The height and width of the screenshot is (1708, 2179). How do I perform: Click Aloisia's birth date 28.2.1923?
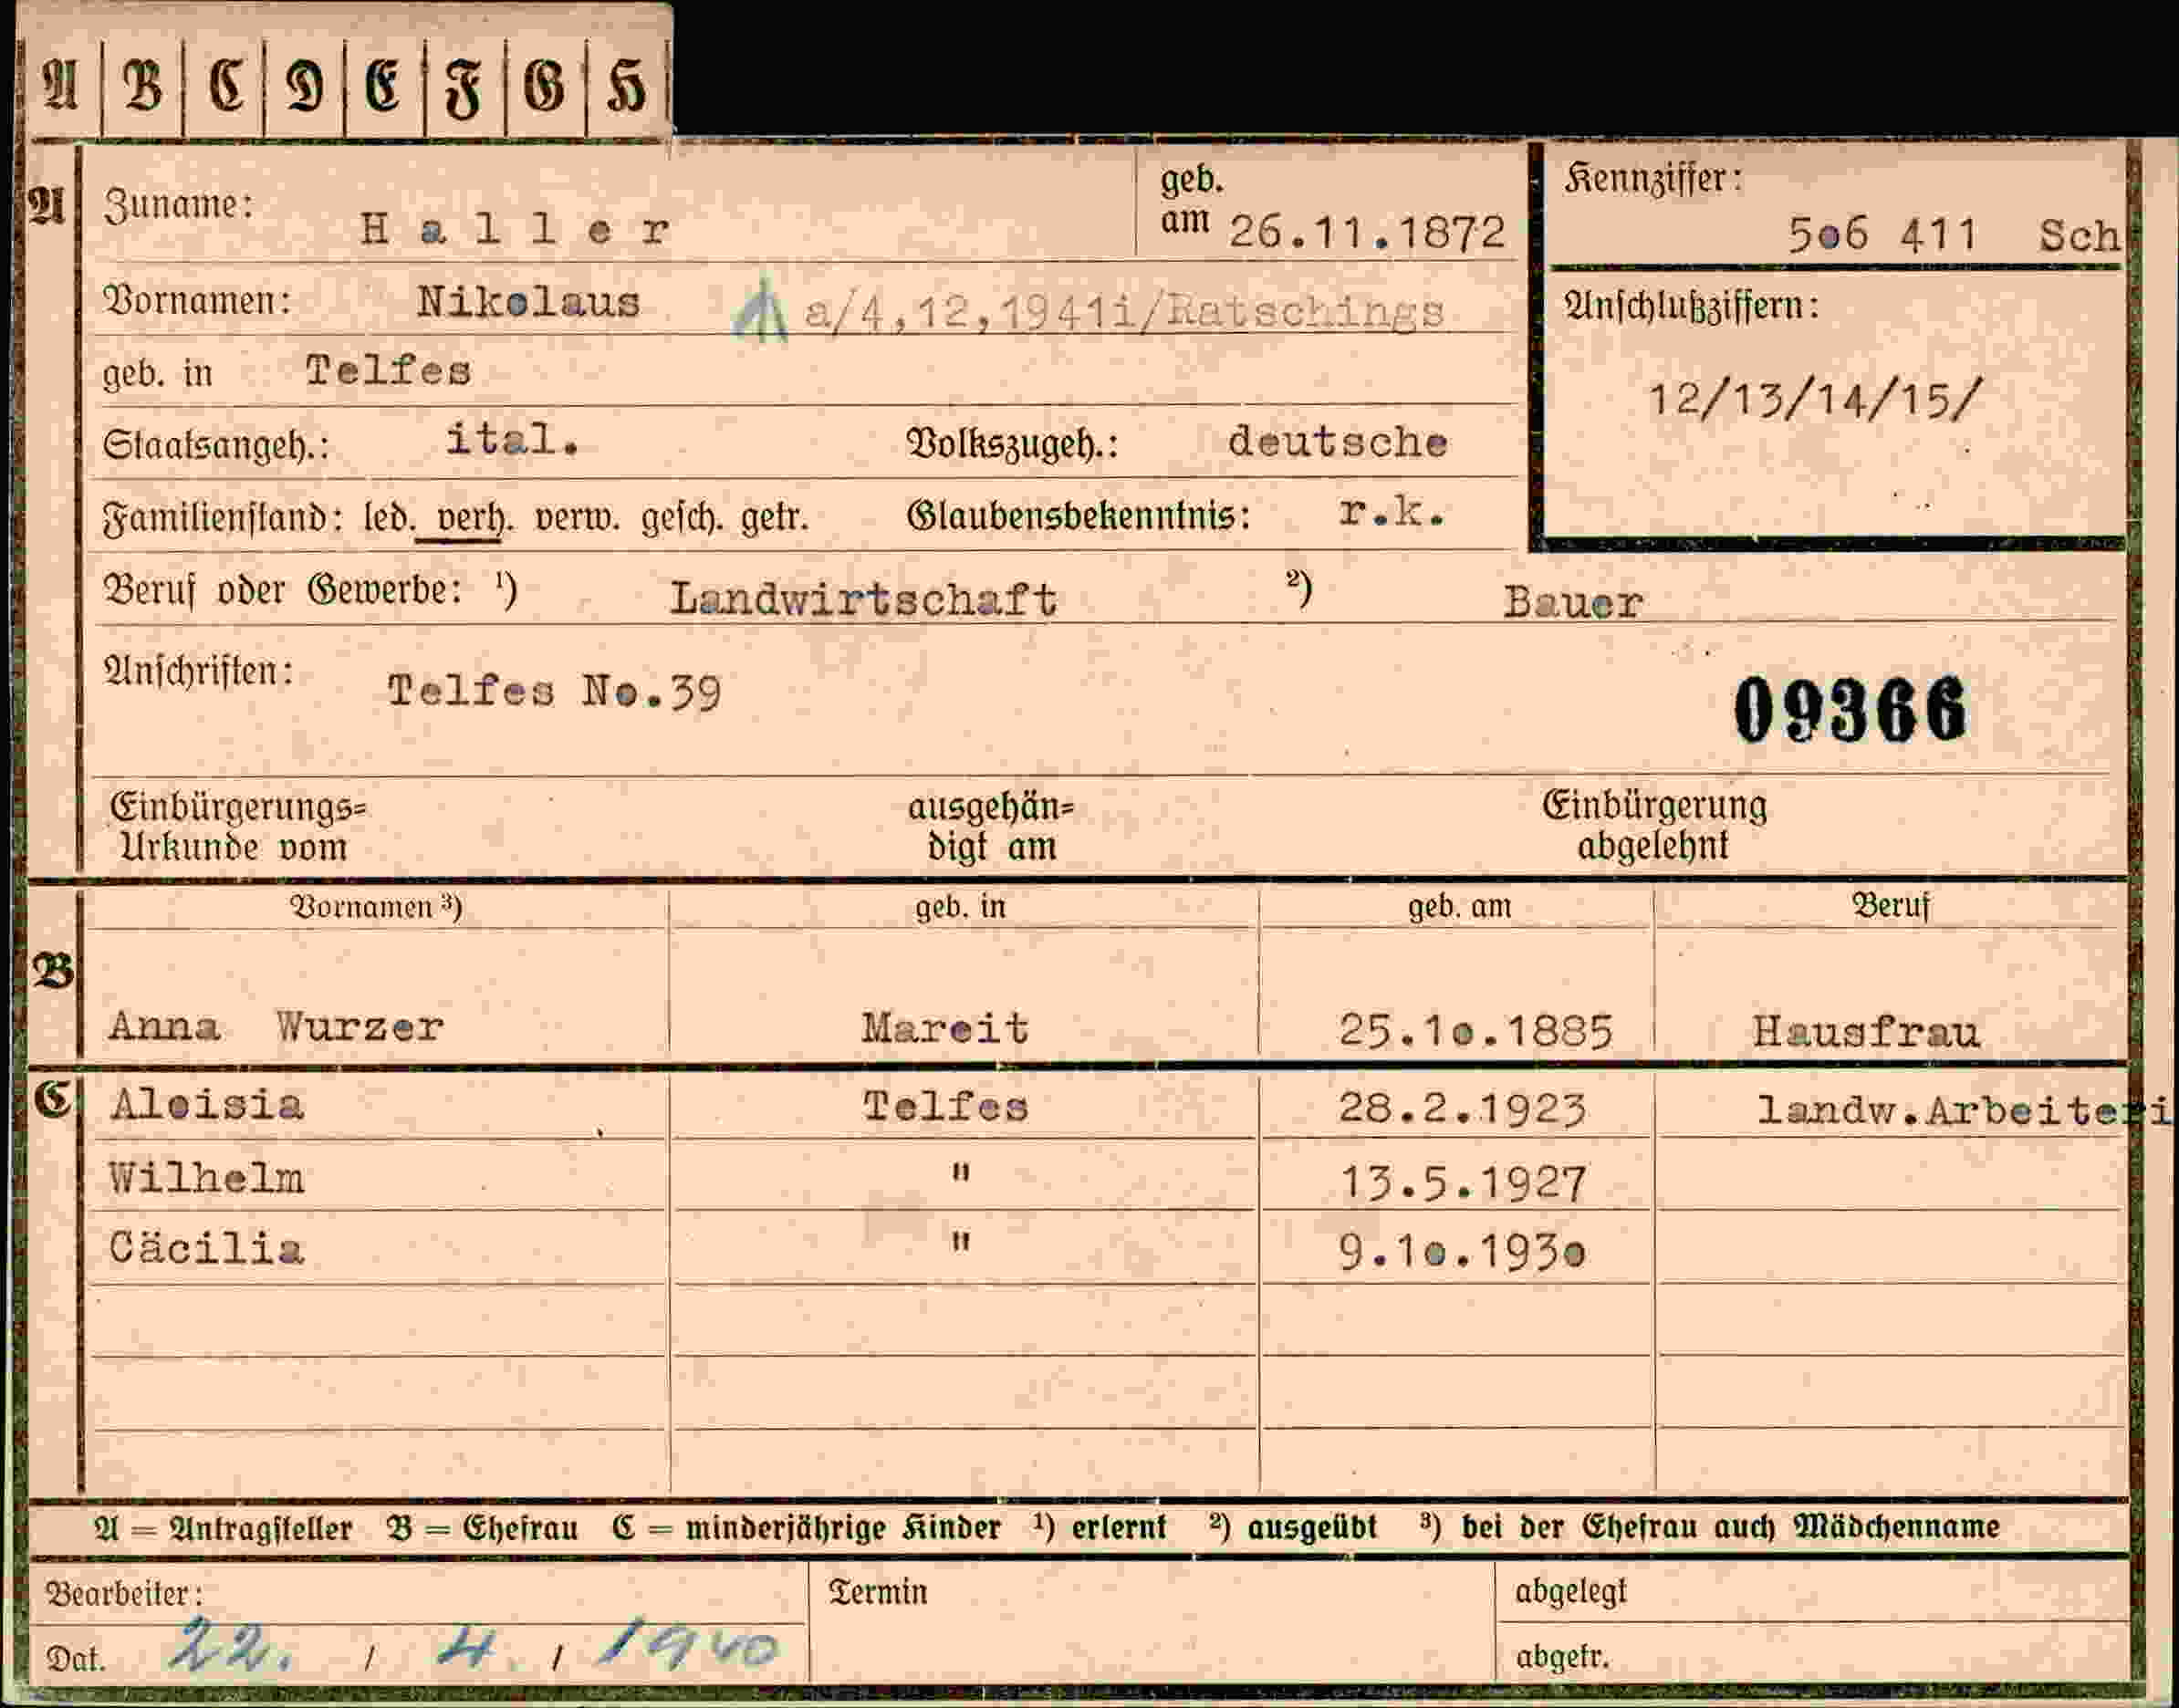click(1462, 1109)
